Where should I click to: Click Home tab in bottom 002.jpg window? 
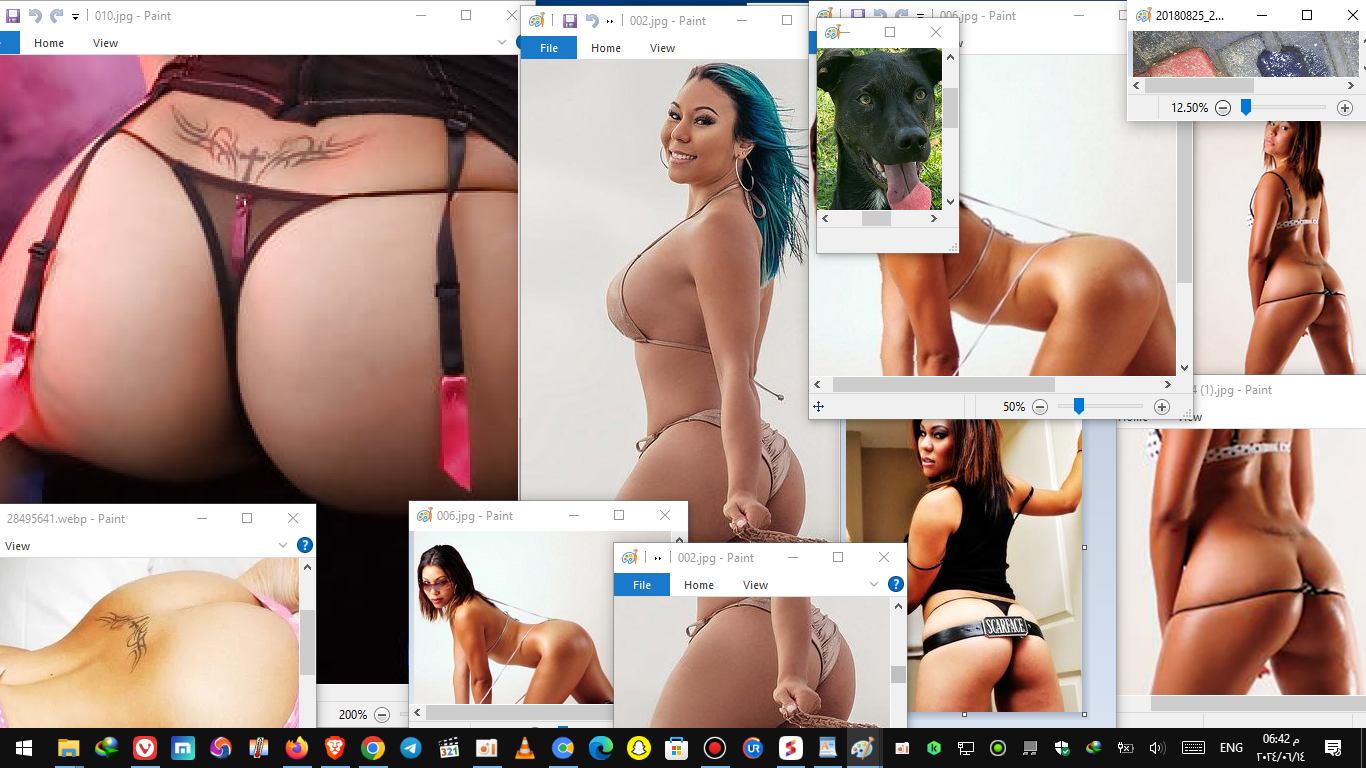point(698,585)
